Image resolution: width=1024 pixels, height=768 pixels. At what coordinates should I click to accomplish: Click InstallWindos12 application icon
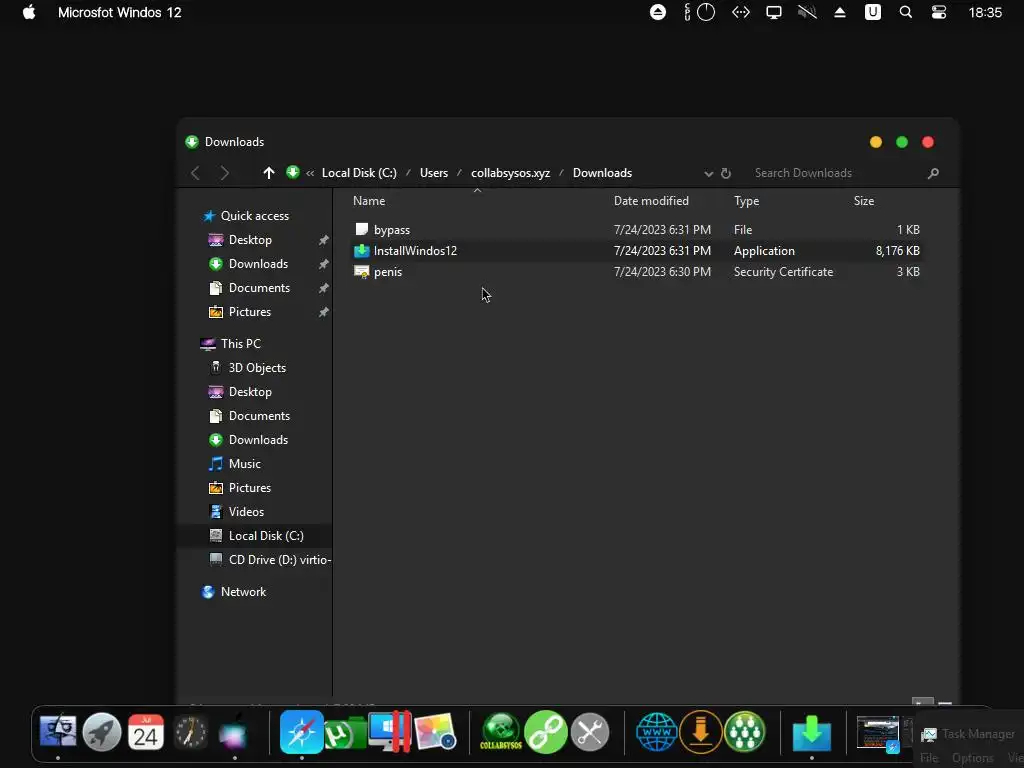tap(361, 251)
